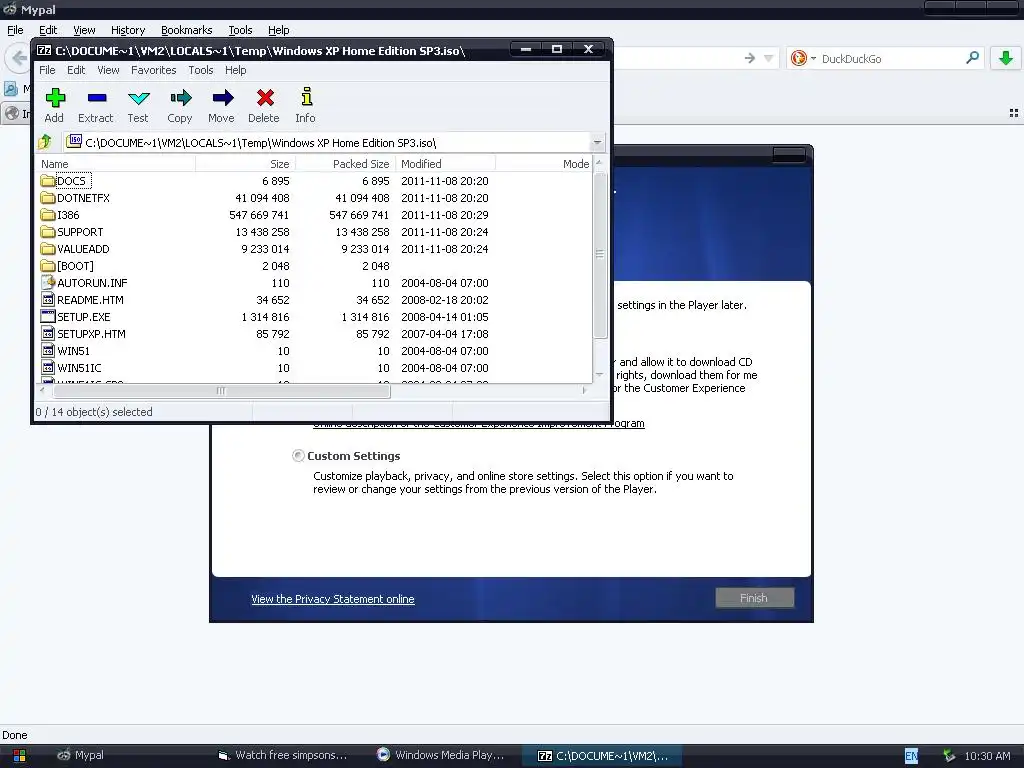Open the 7-Zip Edit menu
Image resolution: width=1024 pixels, height=768 pixels.
point(76,70)
